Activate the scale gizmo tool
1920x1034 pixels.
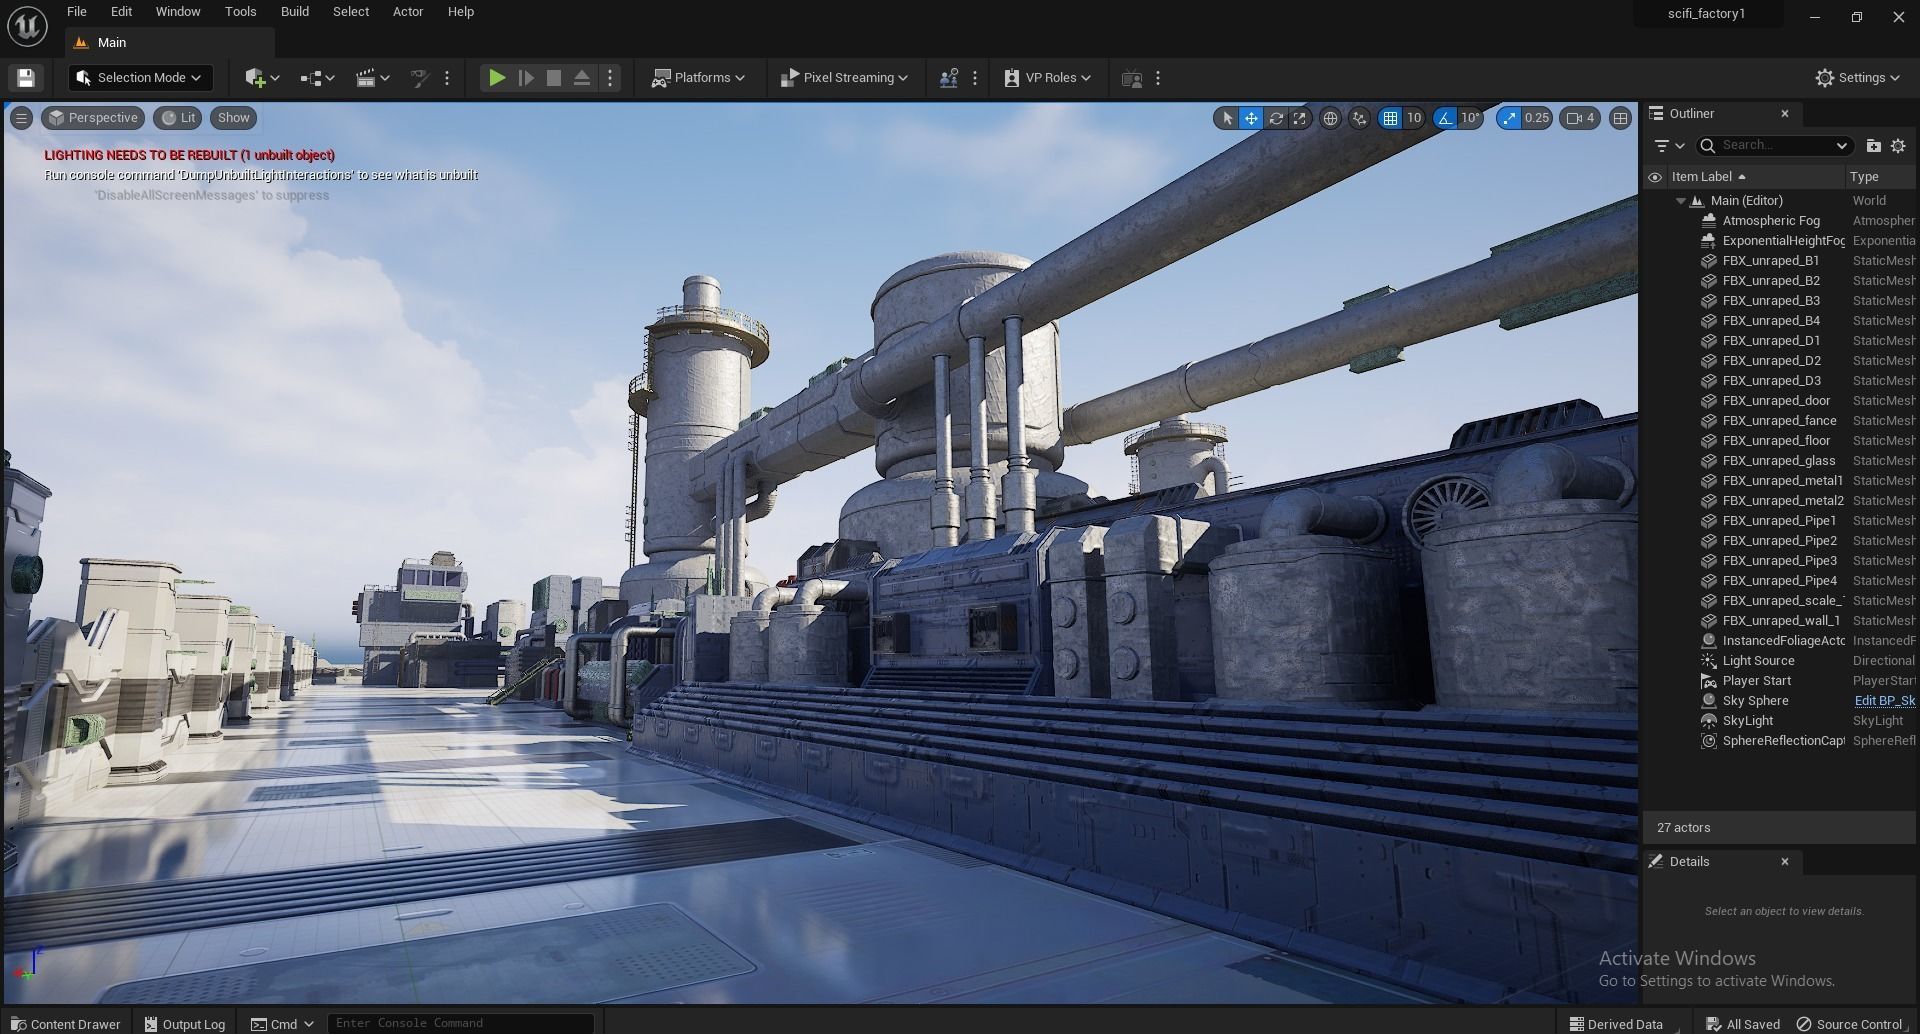coord(1299,118)
